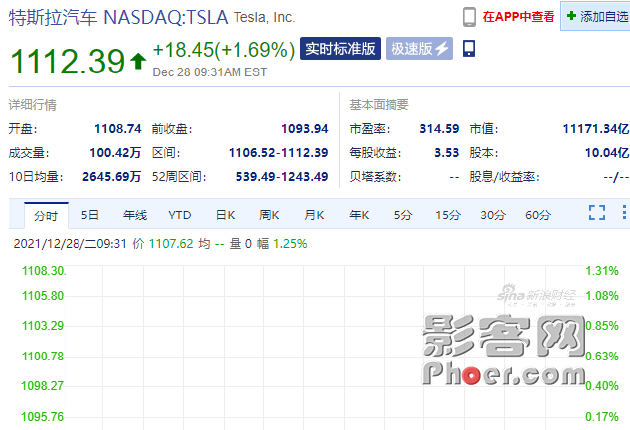Click the 基本面摘要 section heading
Viewport: 630px width, 430px height.
379,105
